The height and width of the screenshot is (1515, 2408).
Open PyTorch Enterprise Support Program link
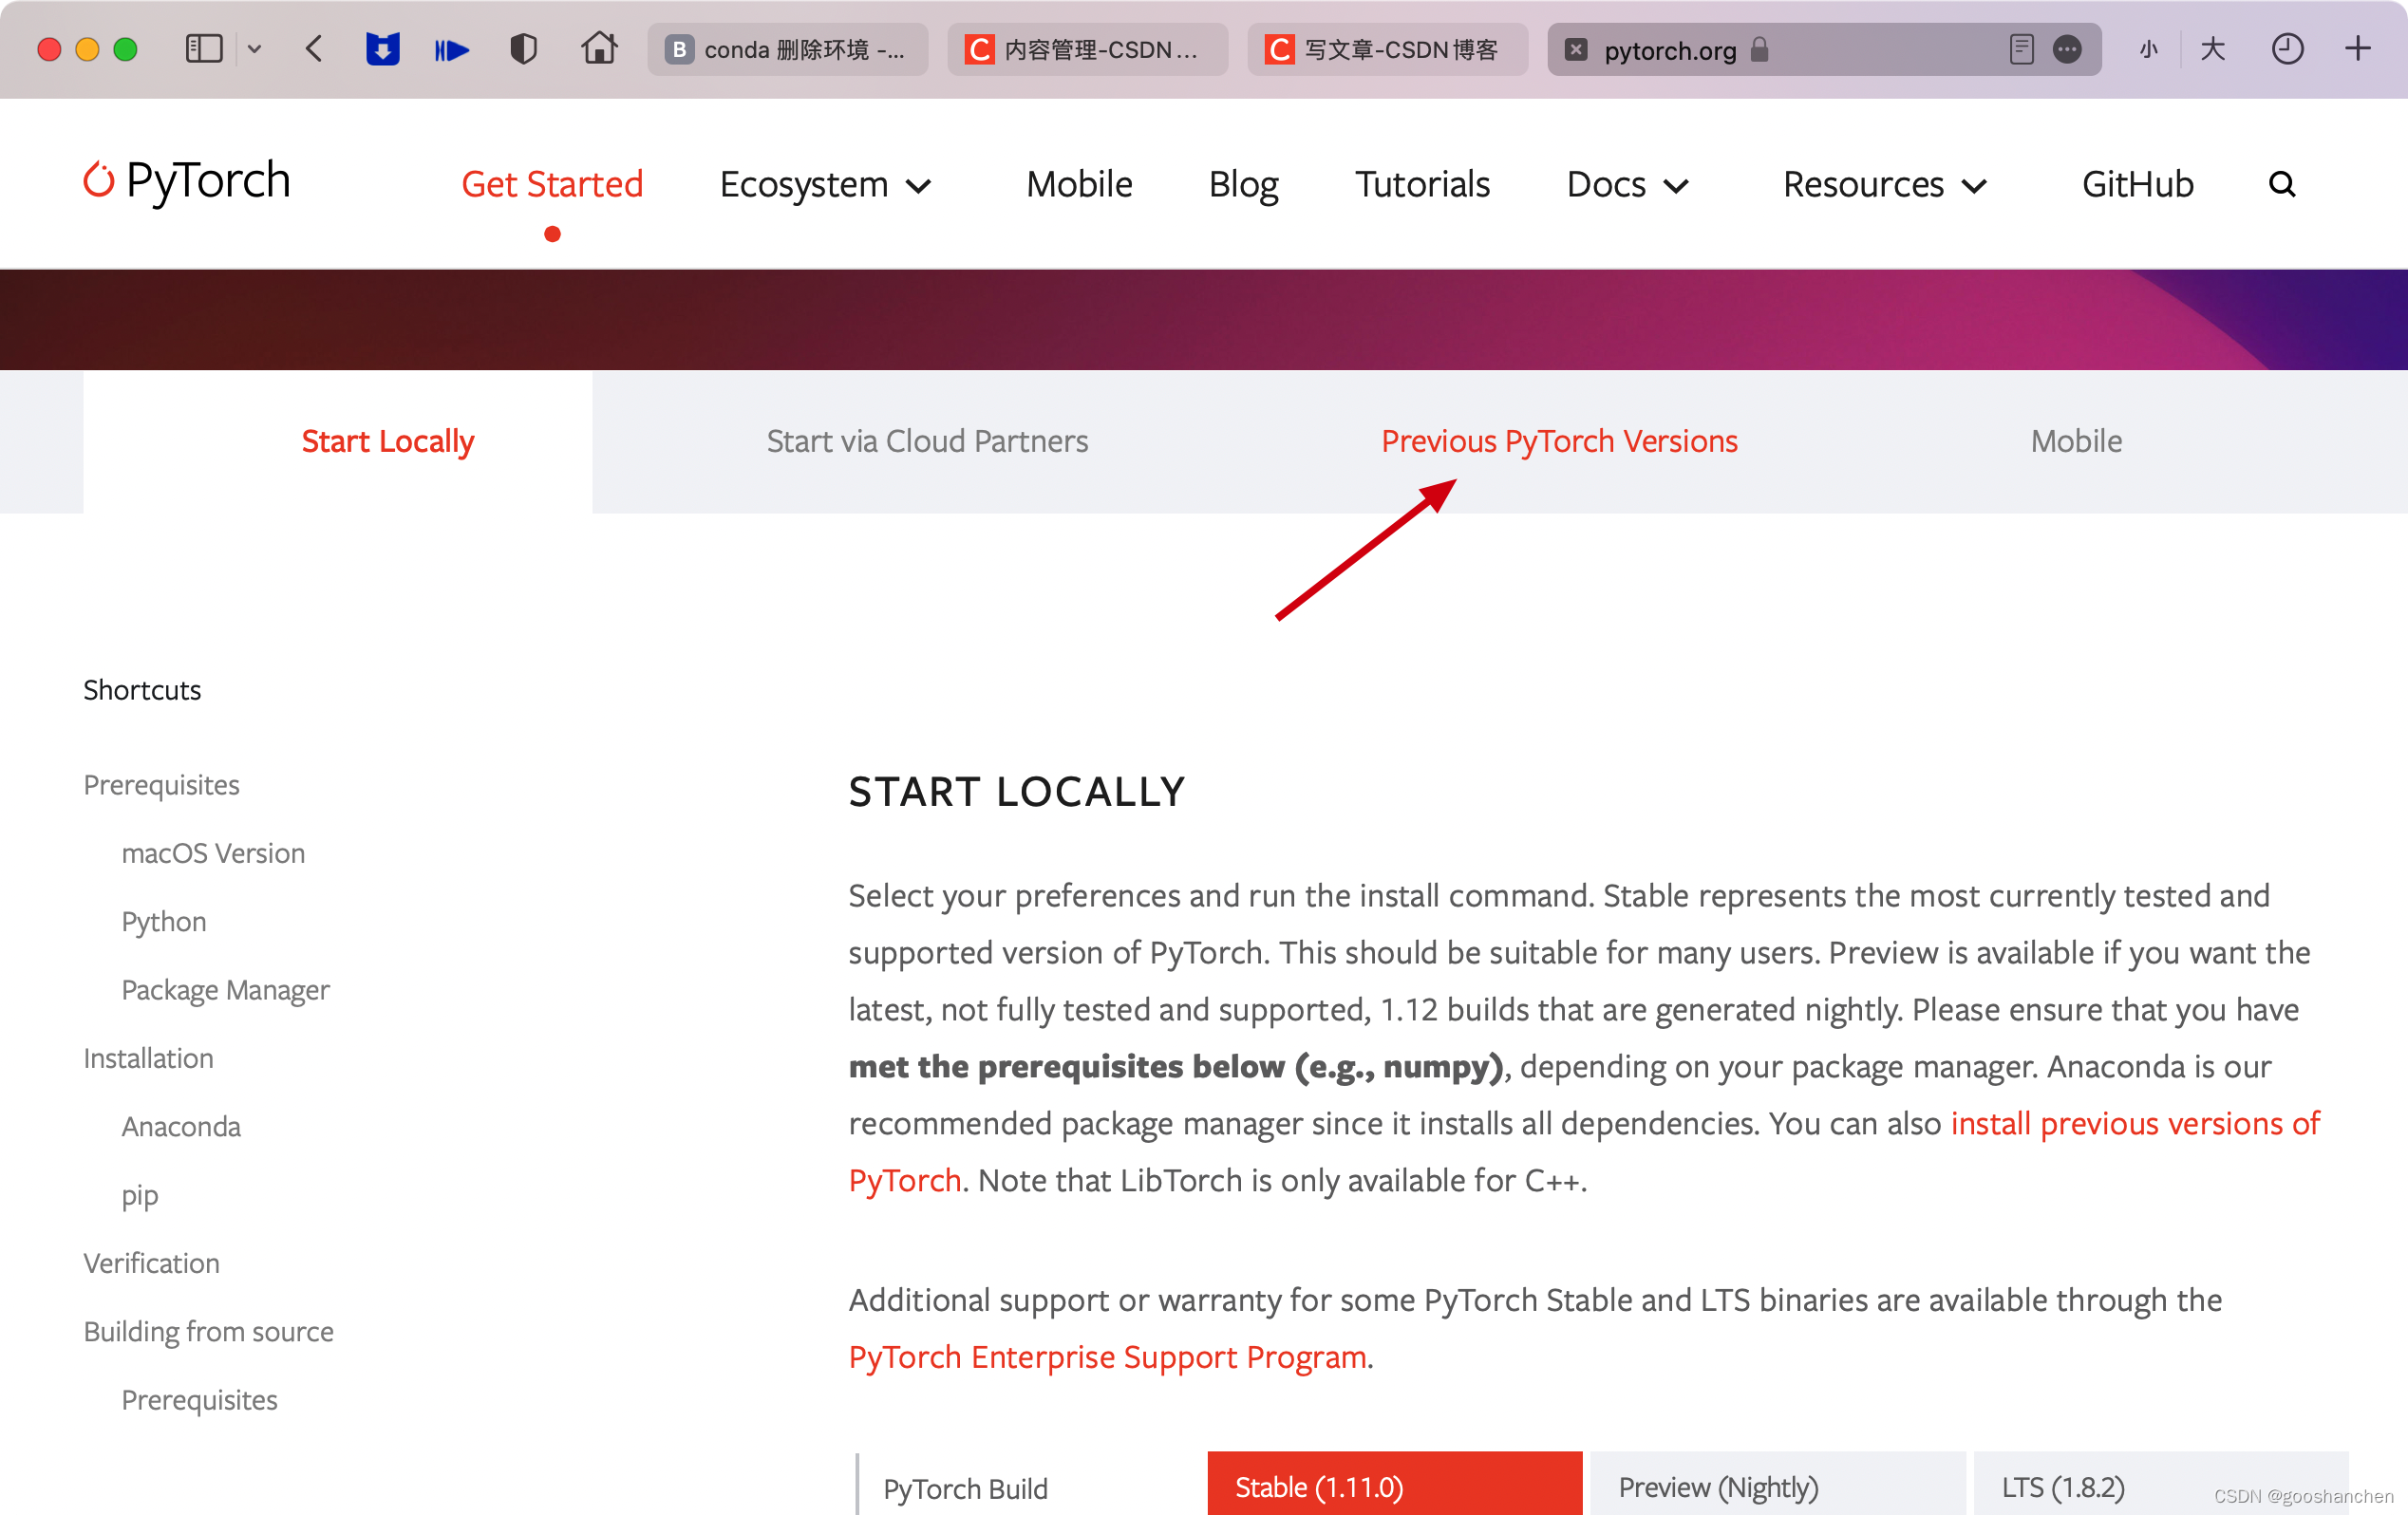pyautogui.click(x=1107, y=1358)
